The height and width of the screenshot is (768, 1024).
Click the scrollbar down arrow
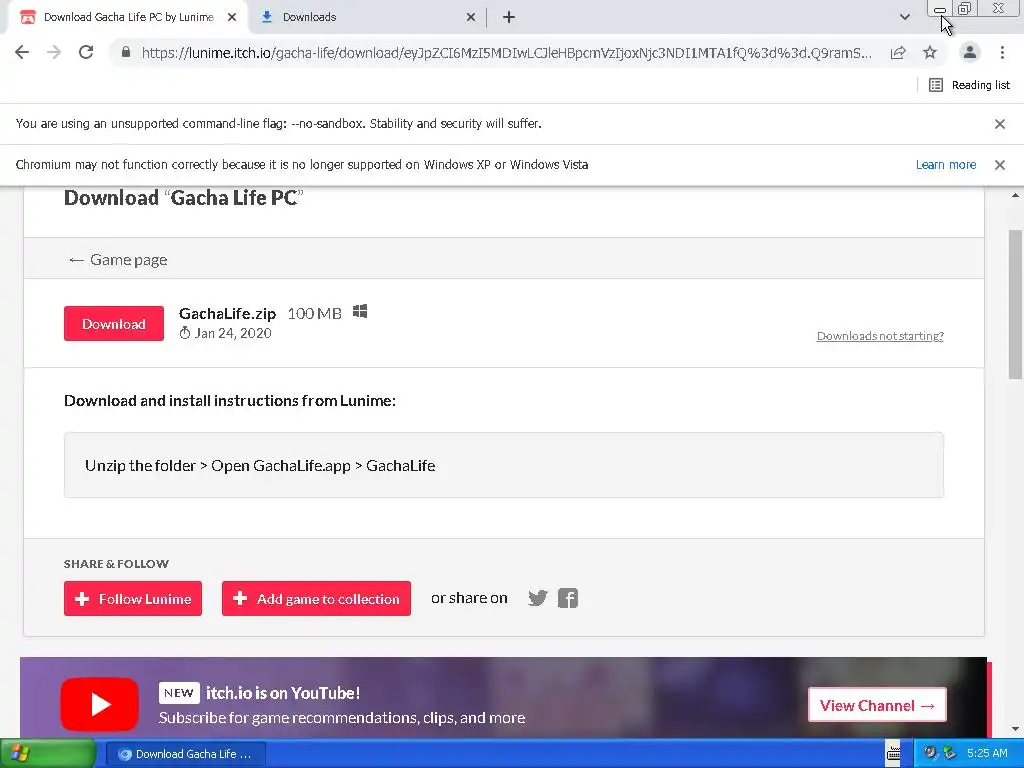click(1015, 729)
